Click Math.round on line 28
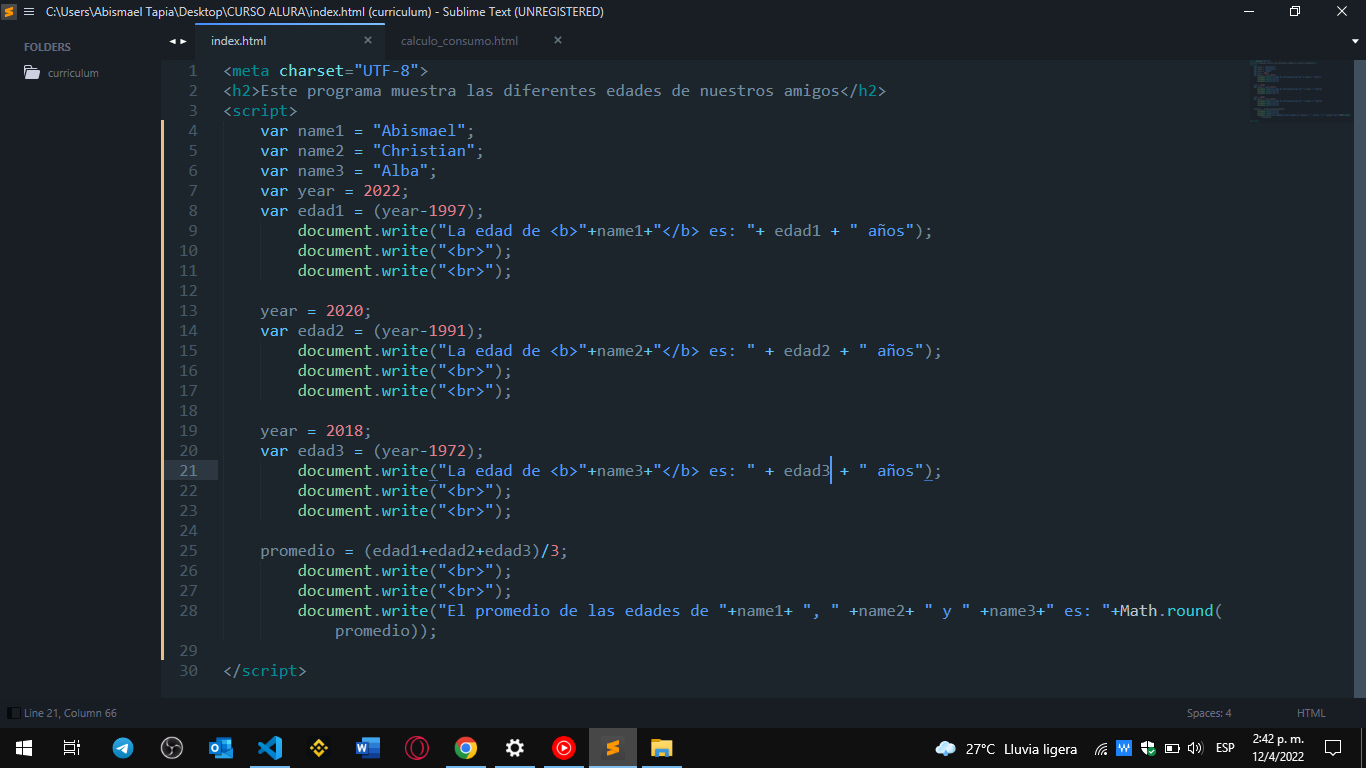This screenshot has width=1366, height=768. pyautogui.click(x=1166, y=611)
